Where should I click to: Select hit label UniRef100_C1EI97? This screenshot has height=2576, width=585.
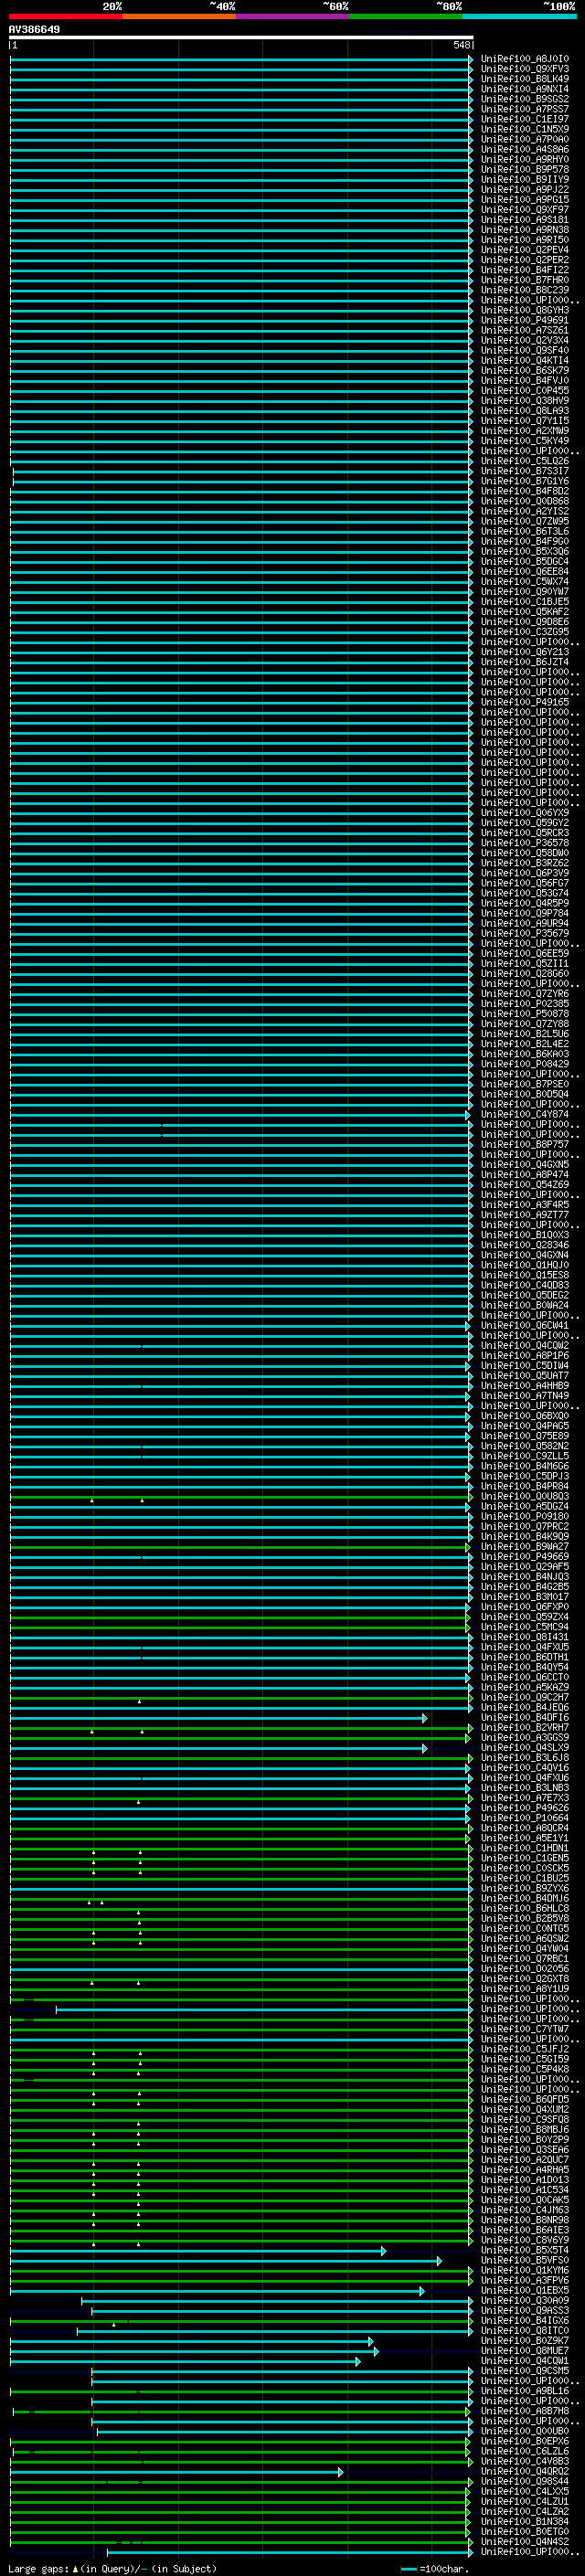[525, 119]
